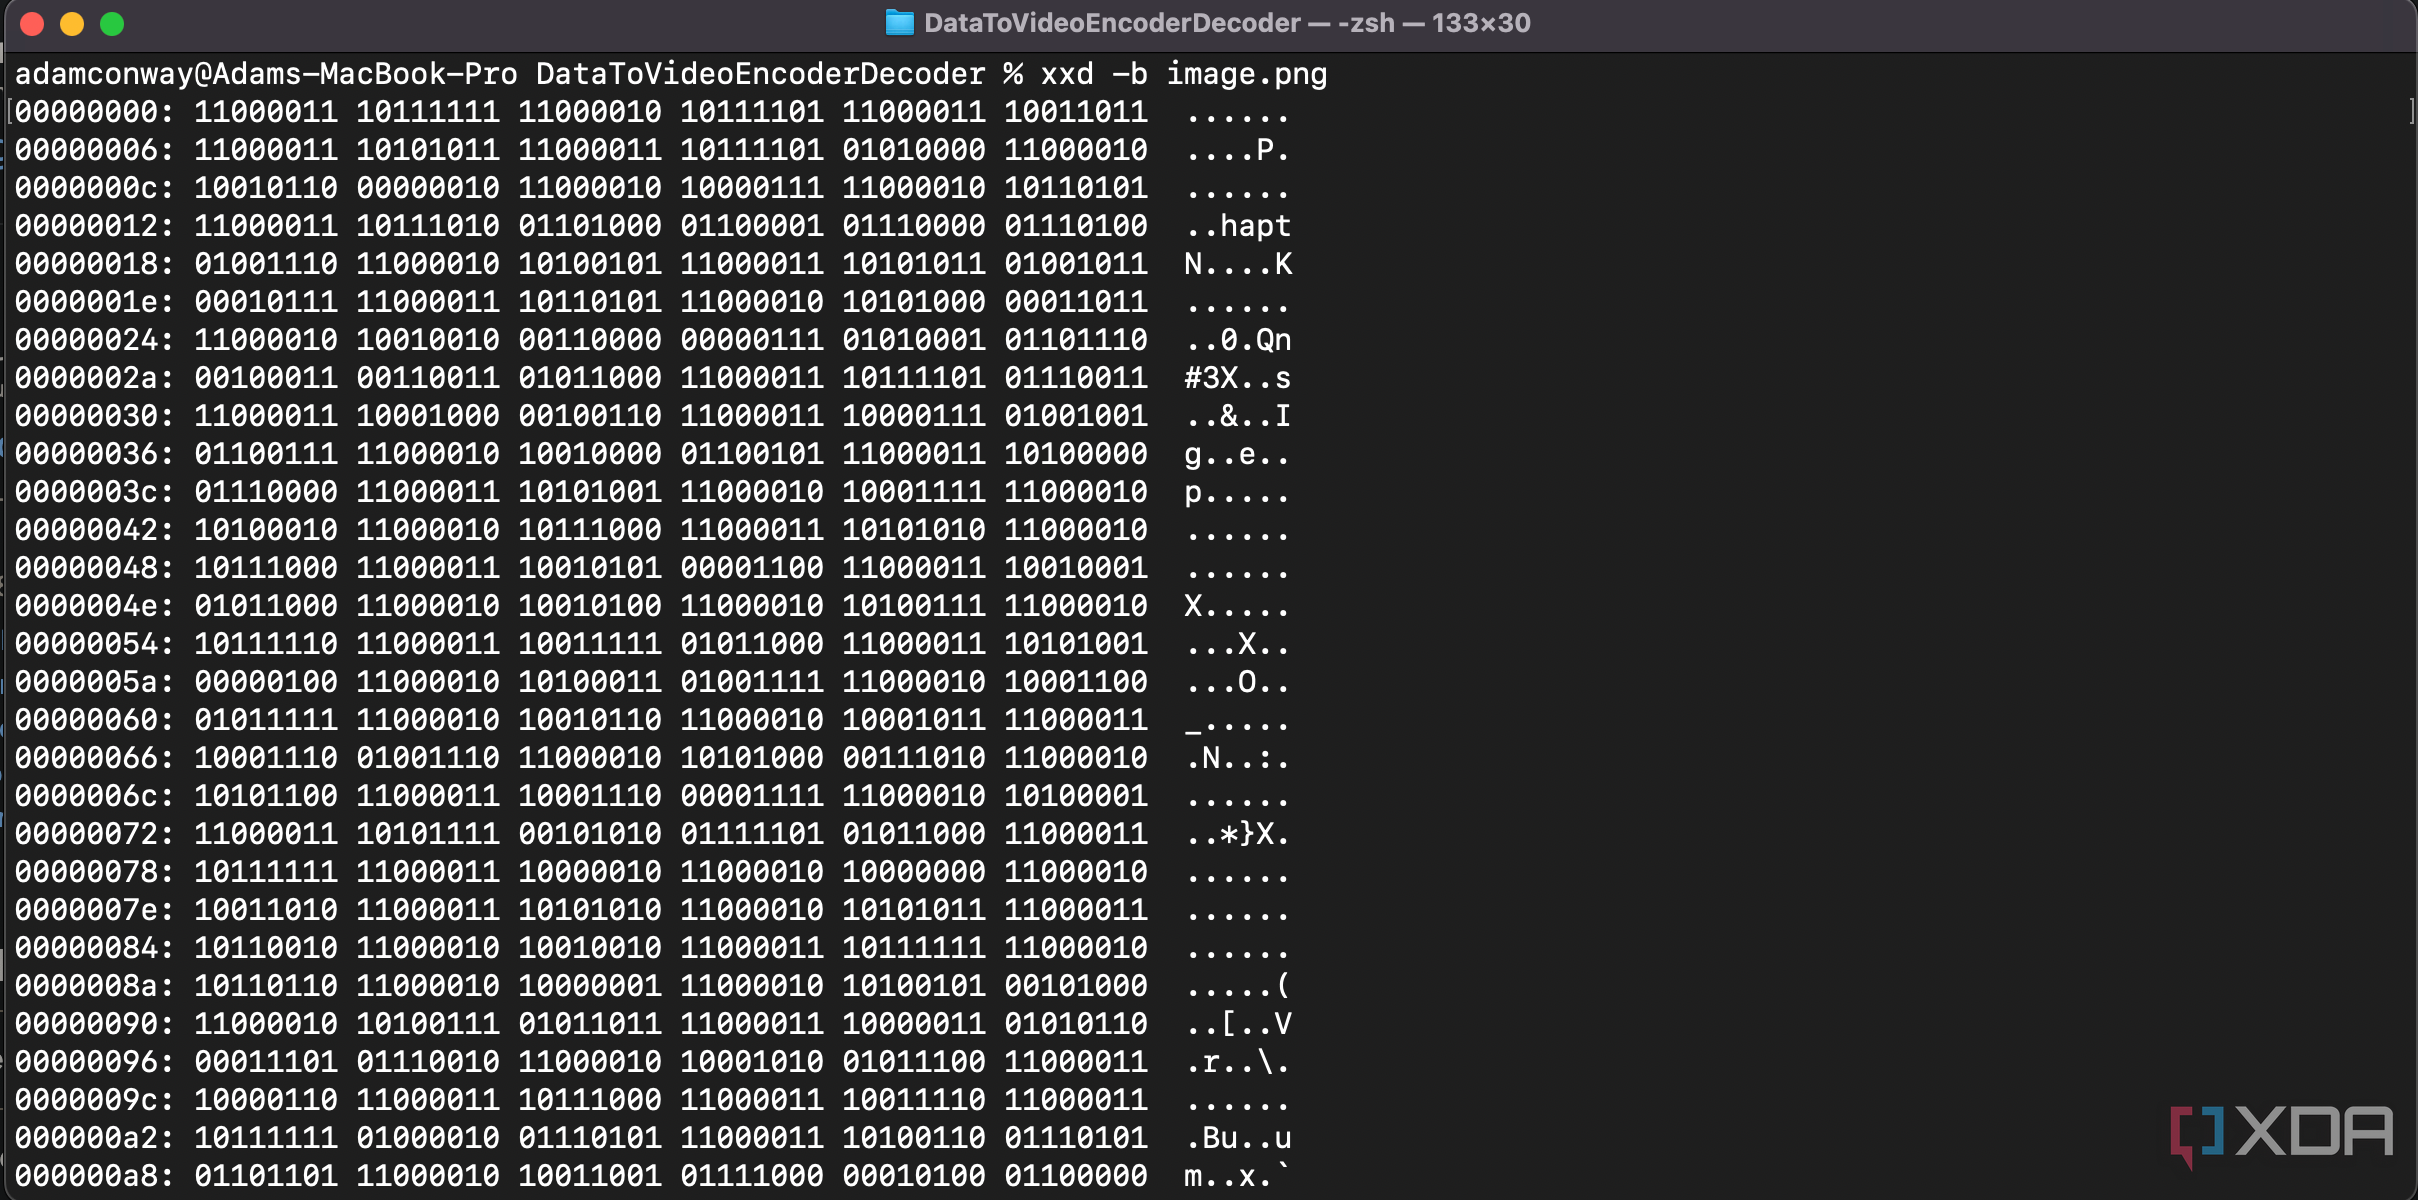Click ASCII text '..0.Qn'
2418x1200 pixels.
1238,340
